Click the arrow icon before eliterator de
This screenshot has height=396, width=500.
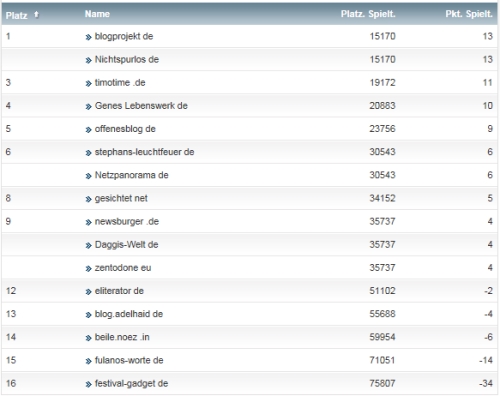click(88, 292)
